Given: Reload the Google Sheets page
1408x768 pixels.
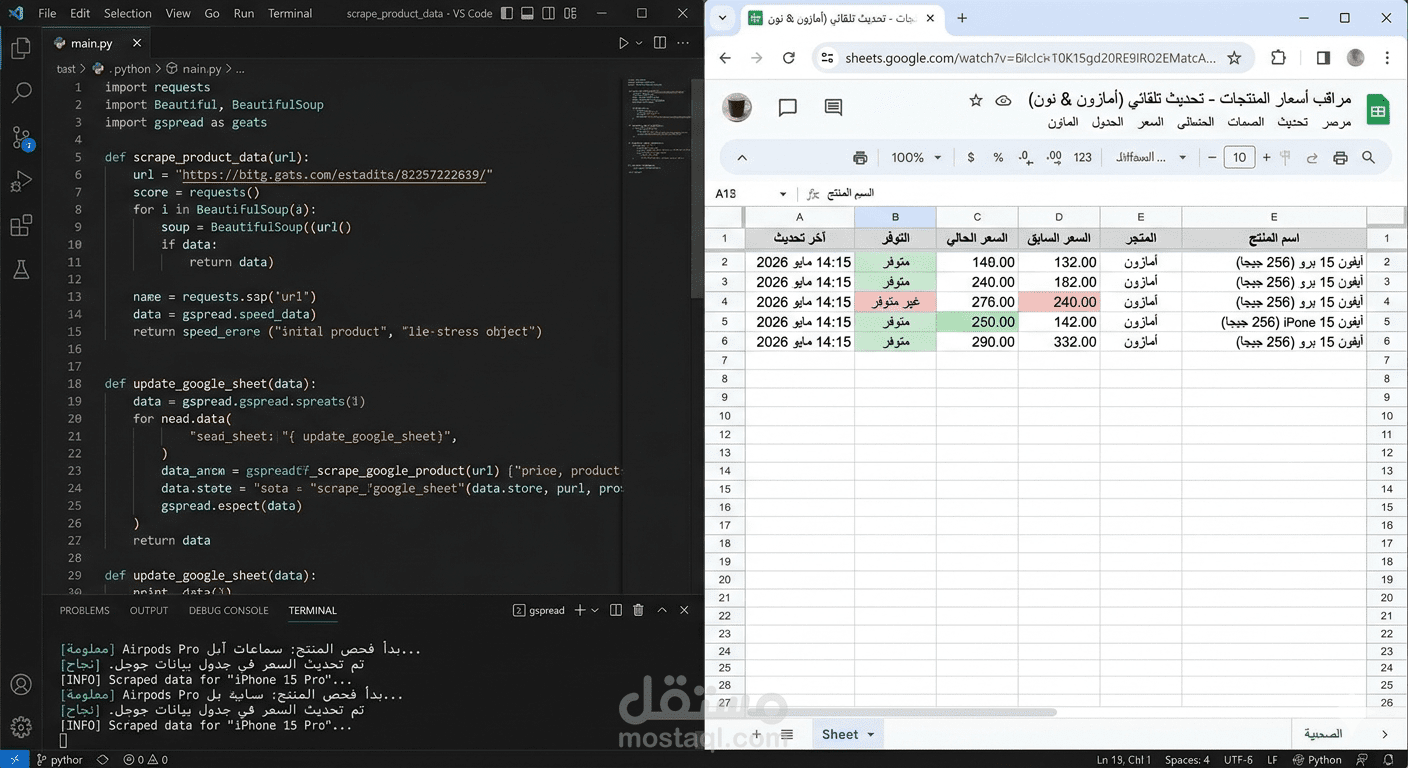Looking at the screenshot, I should (789, 58).
